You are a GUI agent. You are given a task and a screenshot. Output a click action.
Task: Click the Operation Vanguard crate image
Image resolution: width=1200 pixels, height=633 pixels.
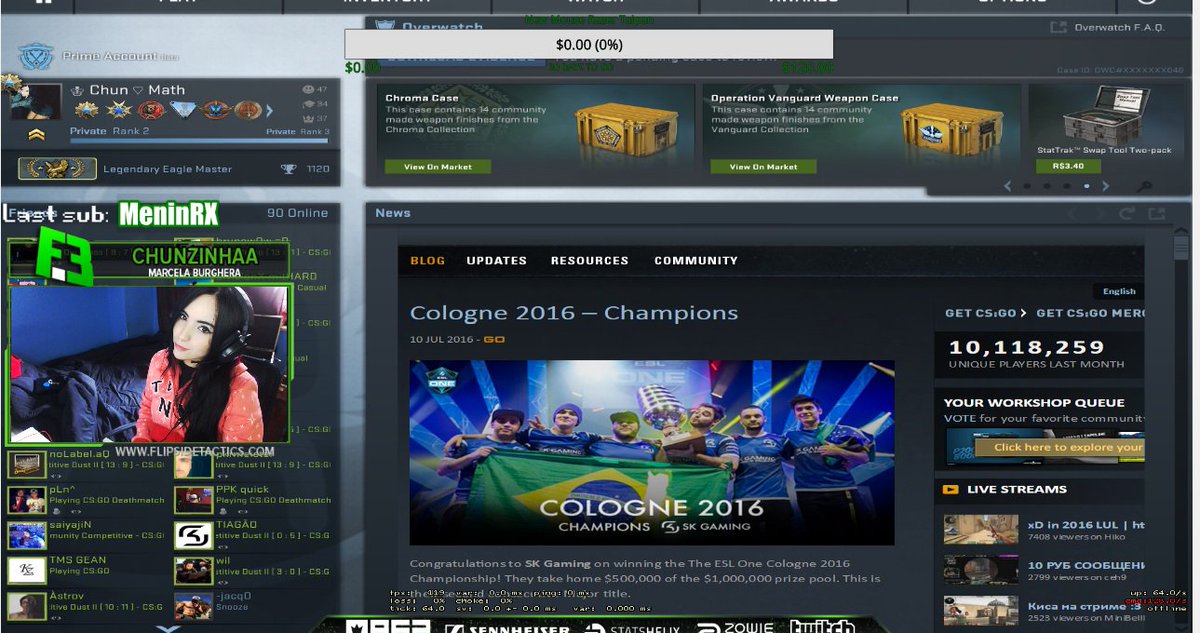(x=953, y=128)
